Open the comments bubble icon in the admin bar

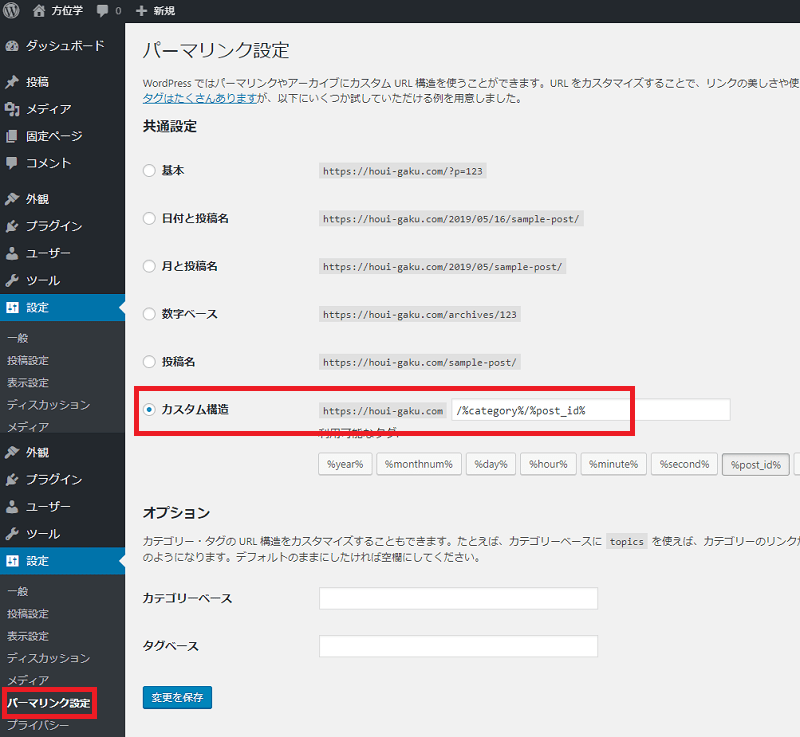(103, 11)
